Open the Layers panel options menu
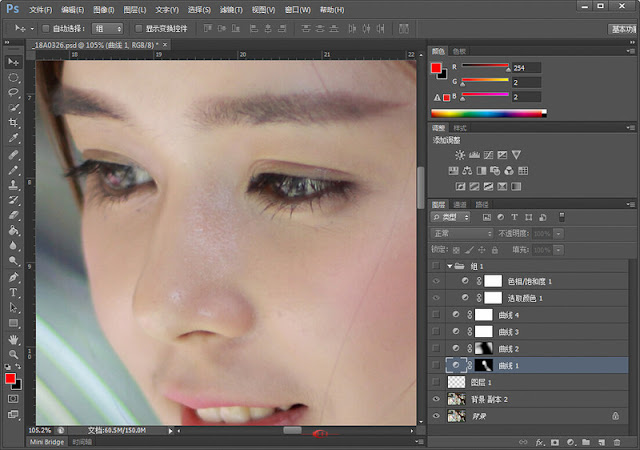 pyautogui.click(x=631, y=204)
